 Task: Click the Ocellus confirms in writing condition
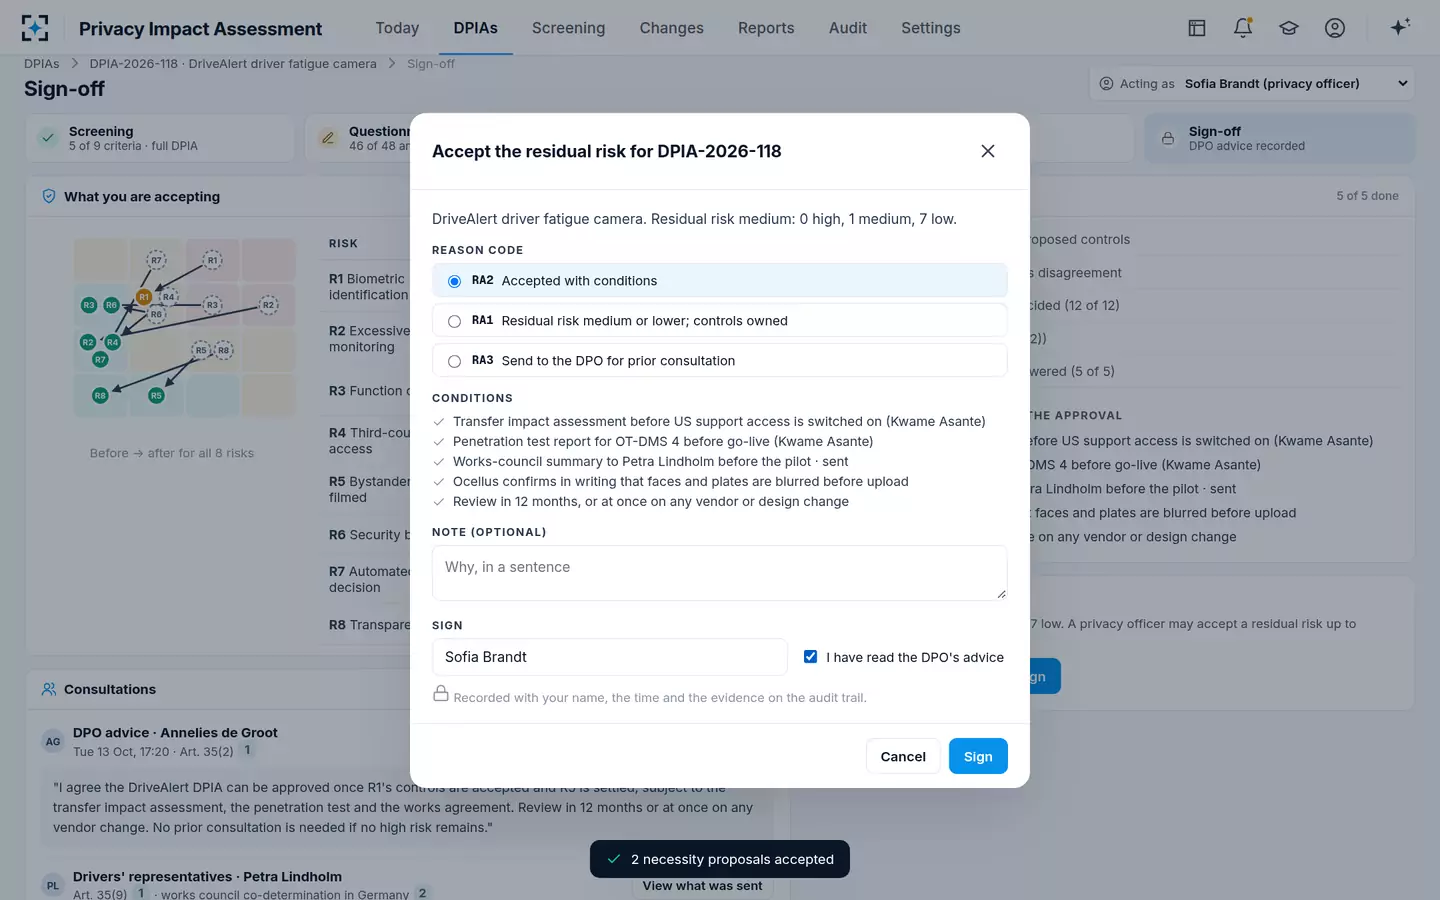click(x=681, y=481)
